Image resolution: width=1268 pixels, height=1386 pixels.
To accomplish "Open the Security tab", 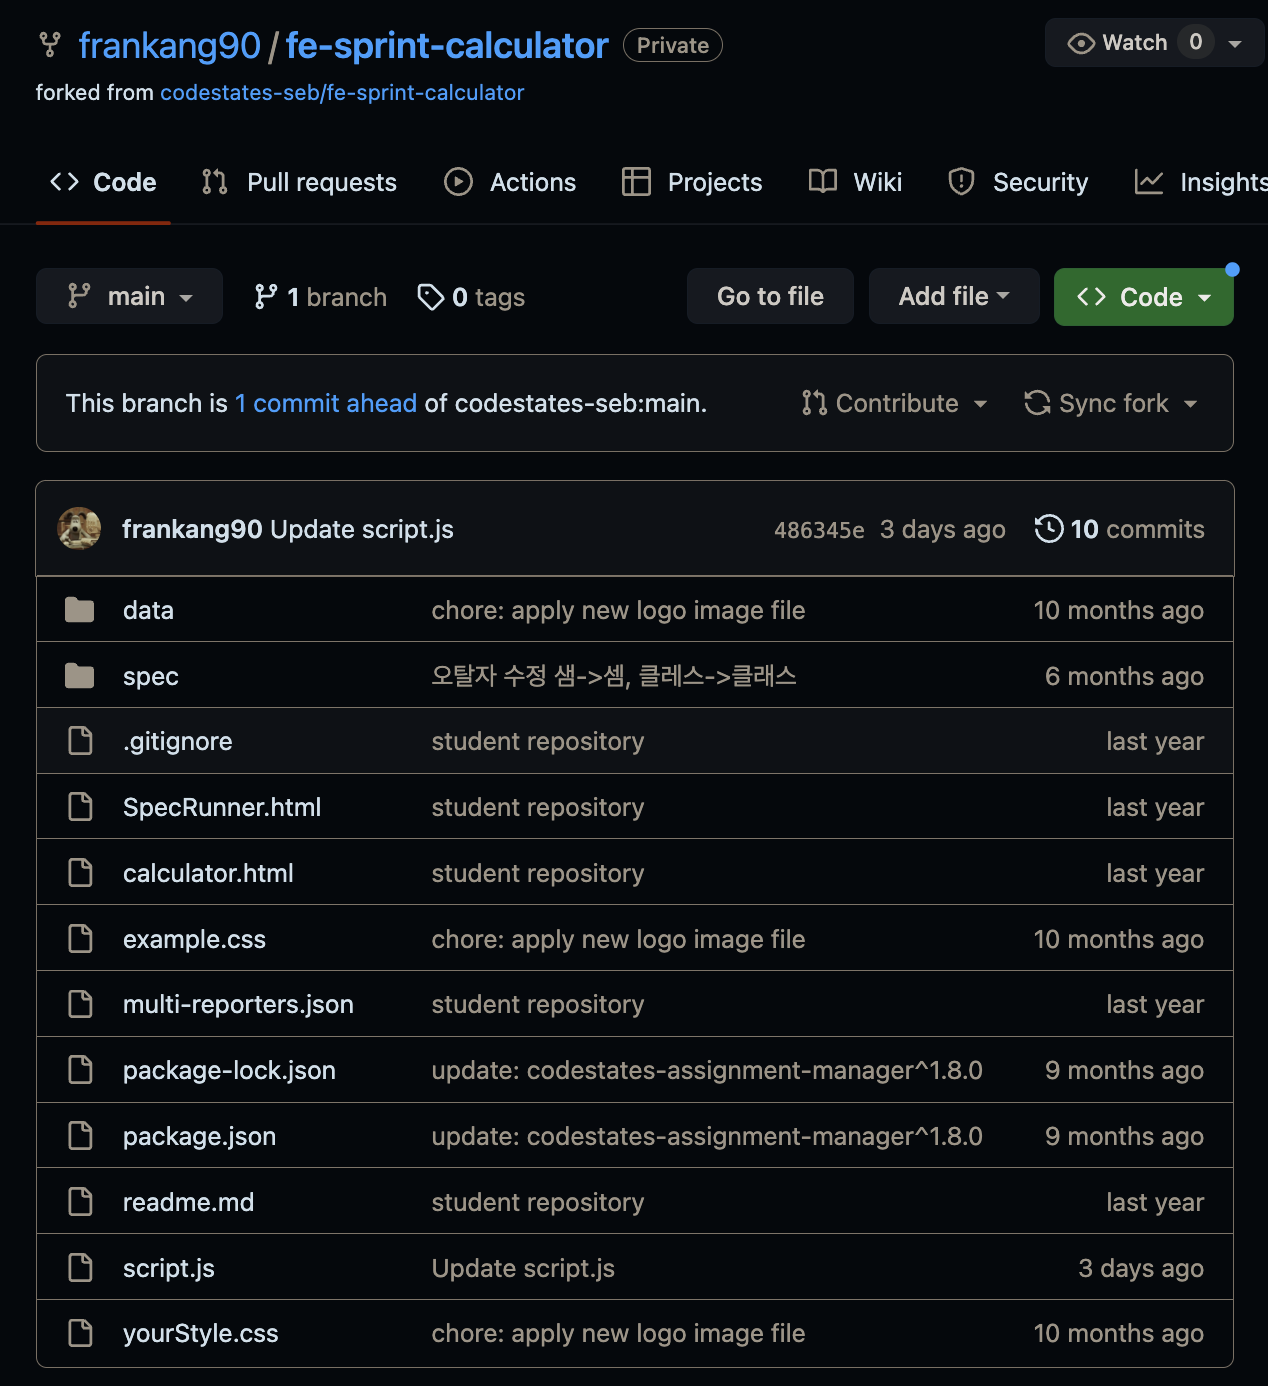I will point(1018,182).
